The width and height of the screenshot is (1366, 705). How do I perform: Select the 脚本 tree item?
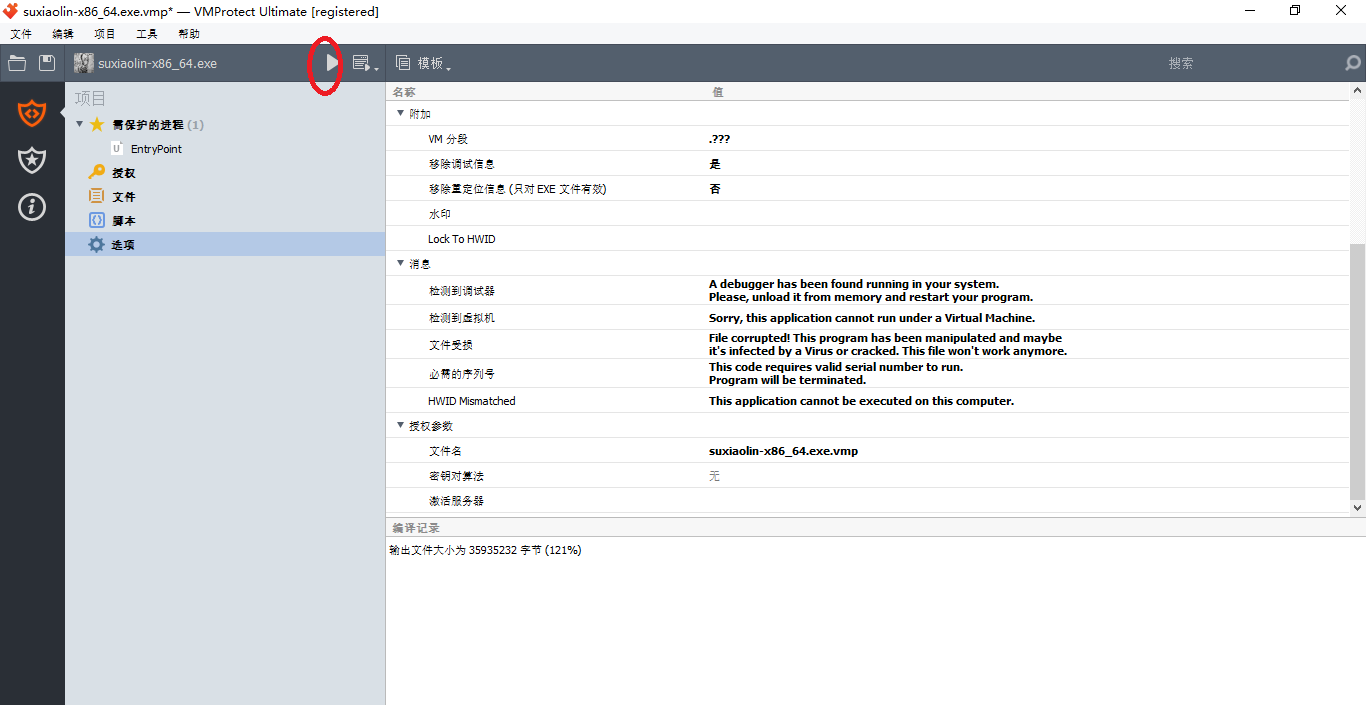pos(124,221)
